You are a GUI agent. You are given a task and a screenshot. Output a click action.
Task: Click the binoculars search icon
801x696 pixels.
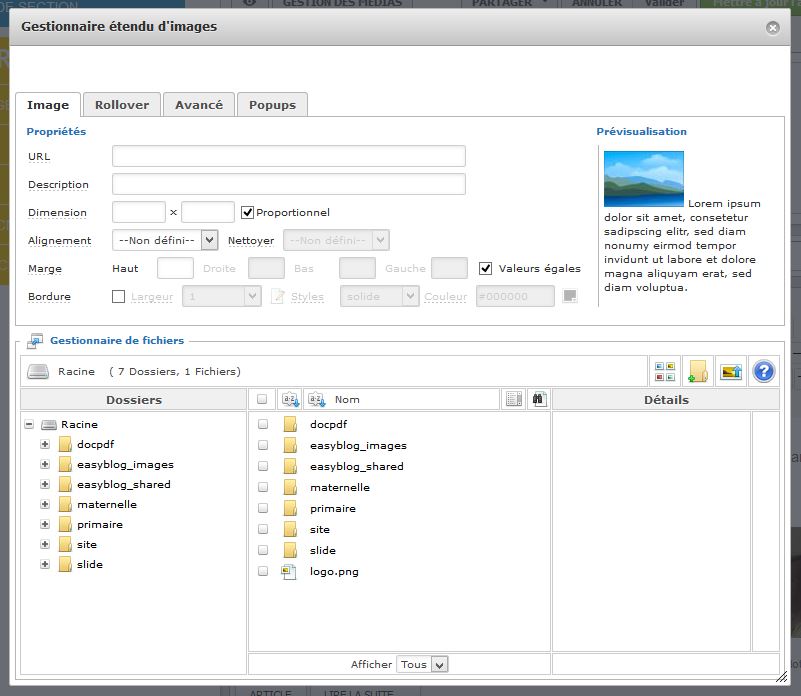[x=538, y=399]
